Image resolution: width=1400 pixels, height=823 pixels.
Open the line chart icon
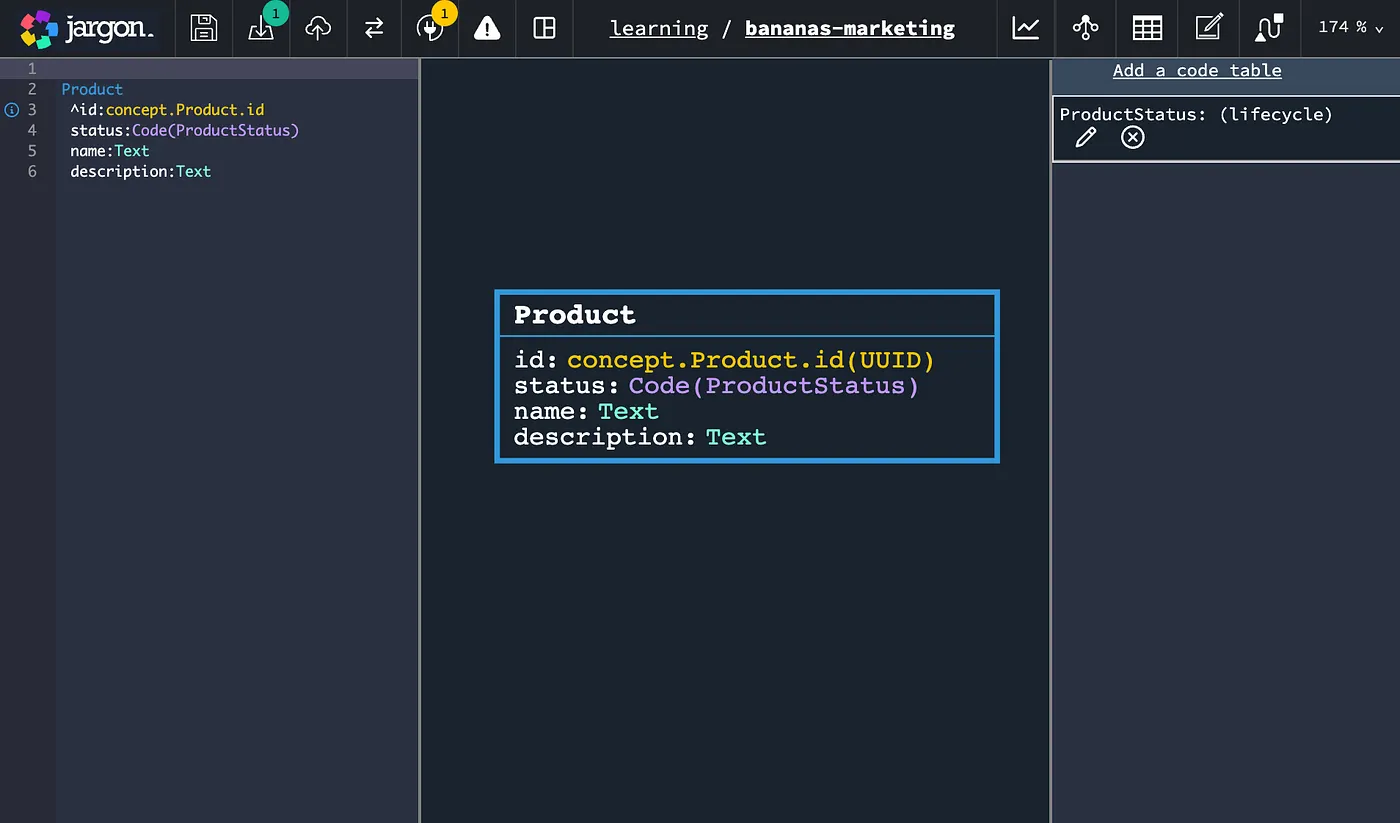point(1026,28)
